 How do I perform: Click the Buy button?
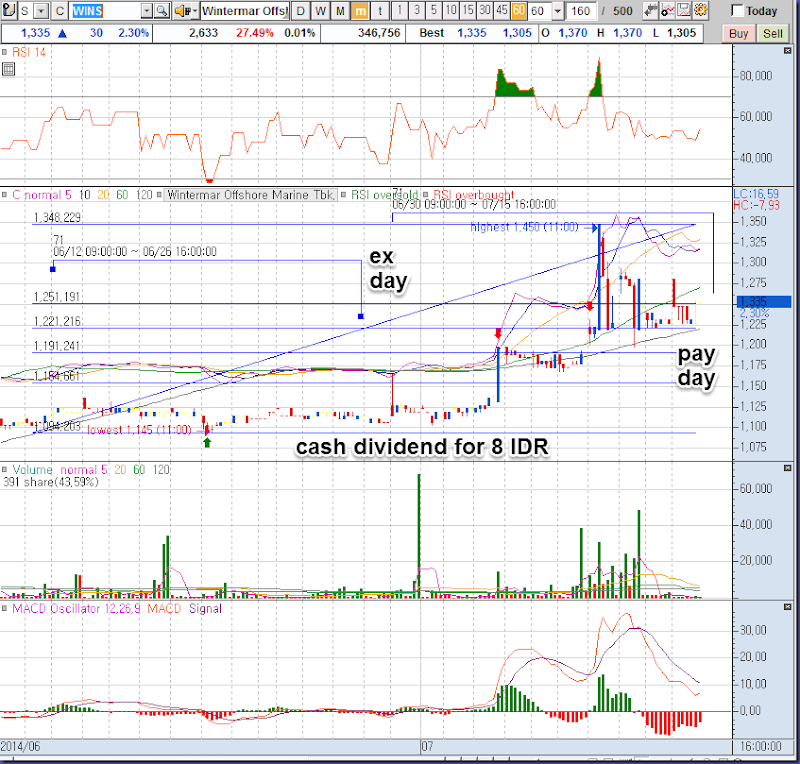point(738,34)
